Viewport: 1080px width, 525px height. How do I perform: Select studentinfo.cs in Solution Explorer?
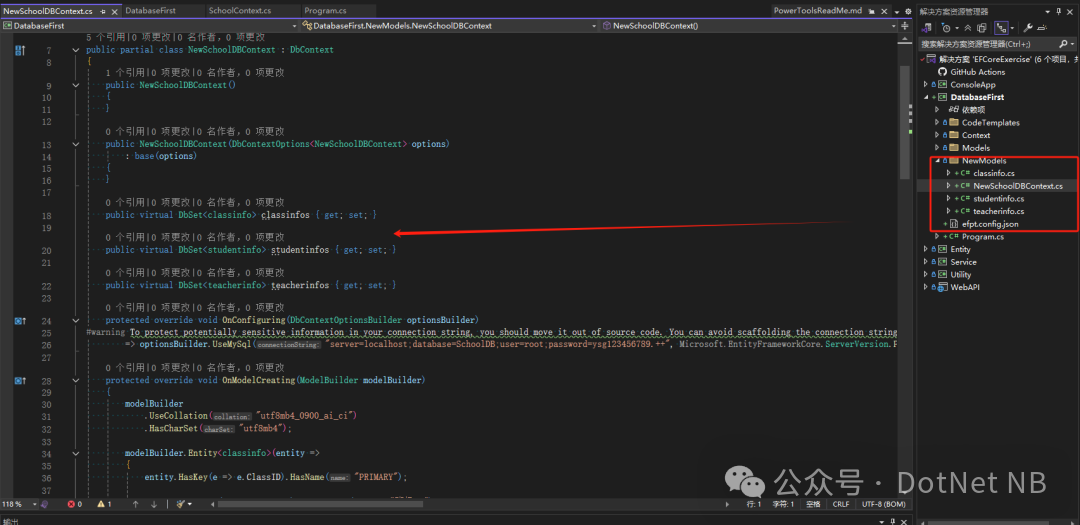(998, 198)
